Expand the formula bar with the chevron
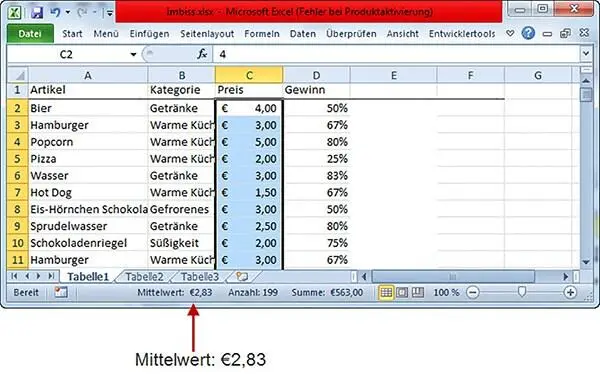Image resolution: width=600 pixels, height=380 pixels. (x=586, y=54)
